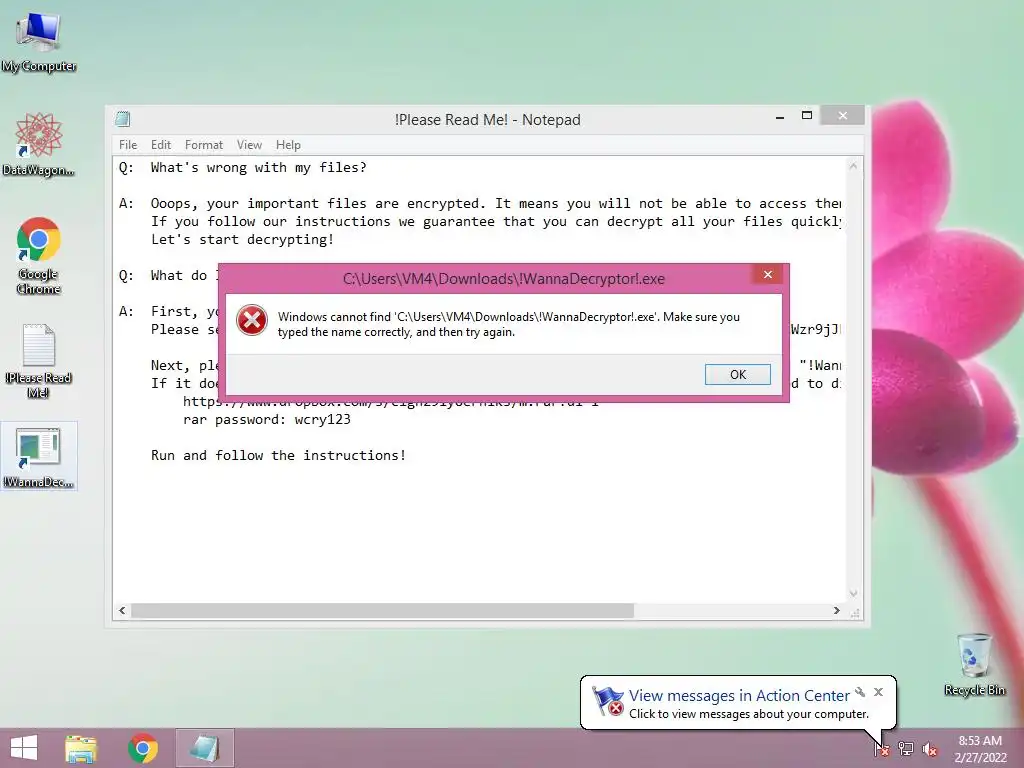Open the volume tray icon
This screenshot has height=768, width=1024.
coord(930,749)
